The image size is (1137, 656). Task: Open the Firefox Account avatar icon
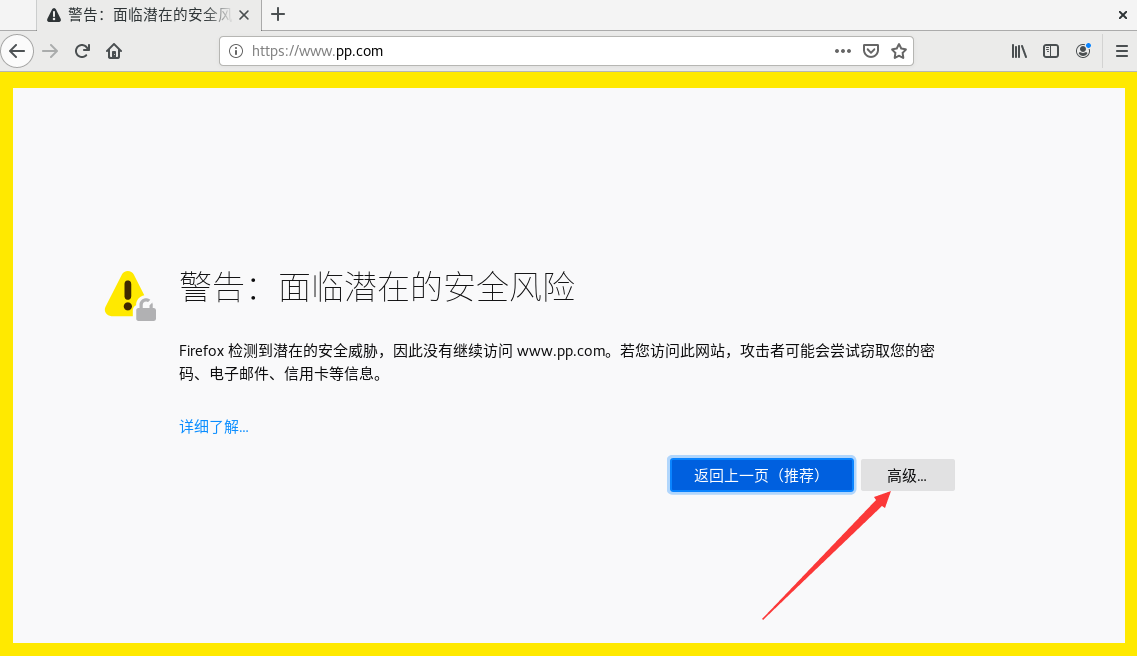tap(1084, 51)
